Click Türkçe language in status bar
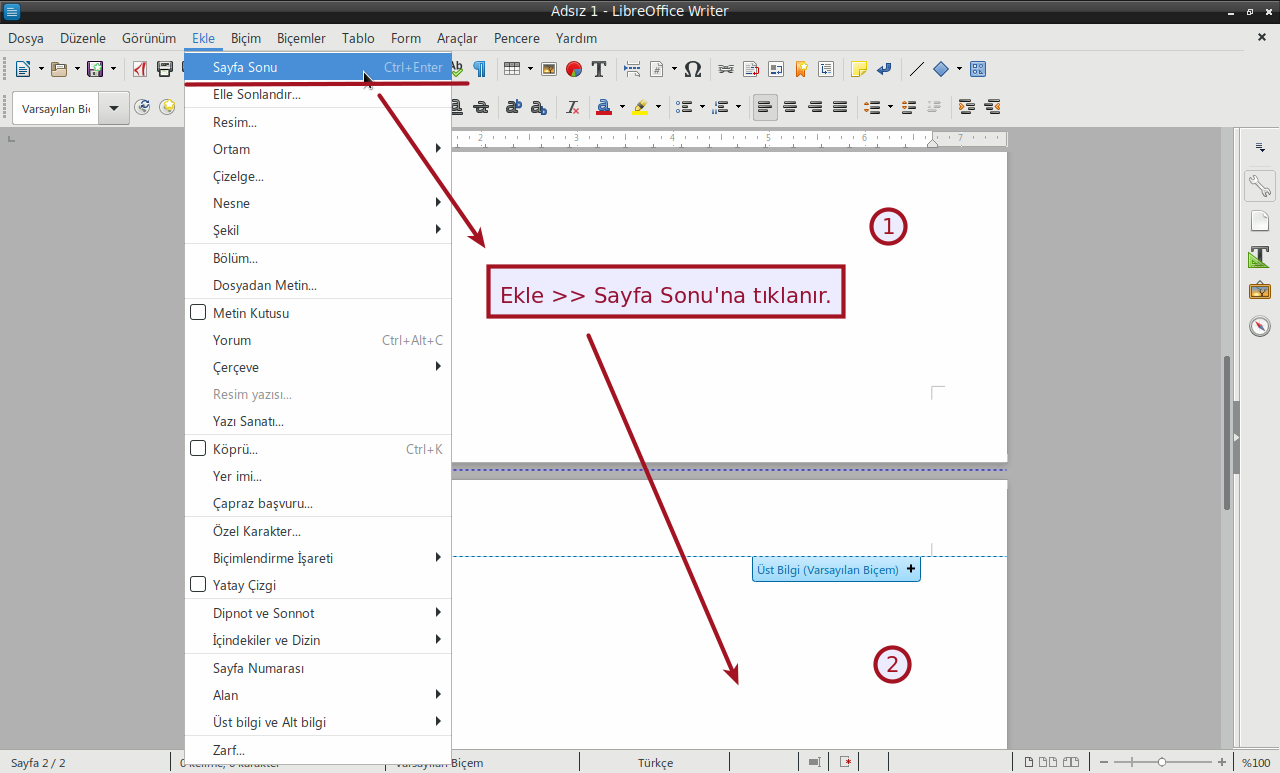The image size is (1280, 773). (x=656, y=762)
